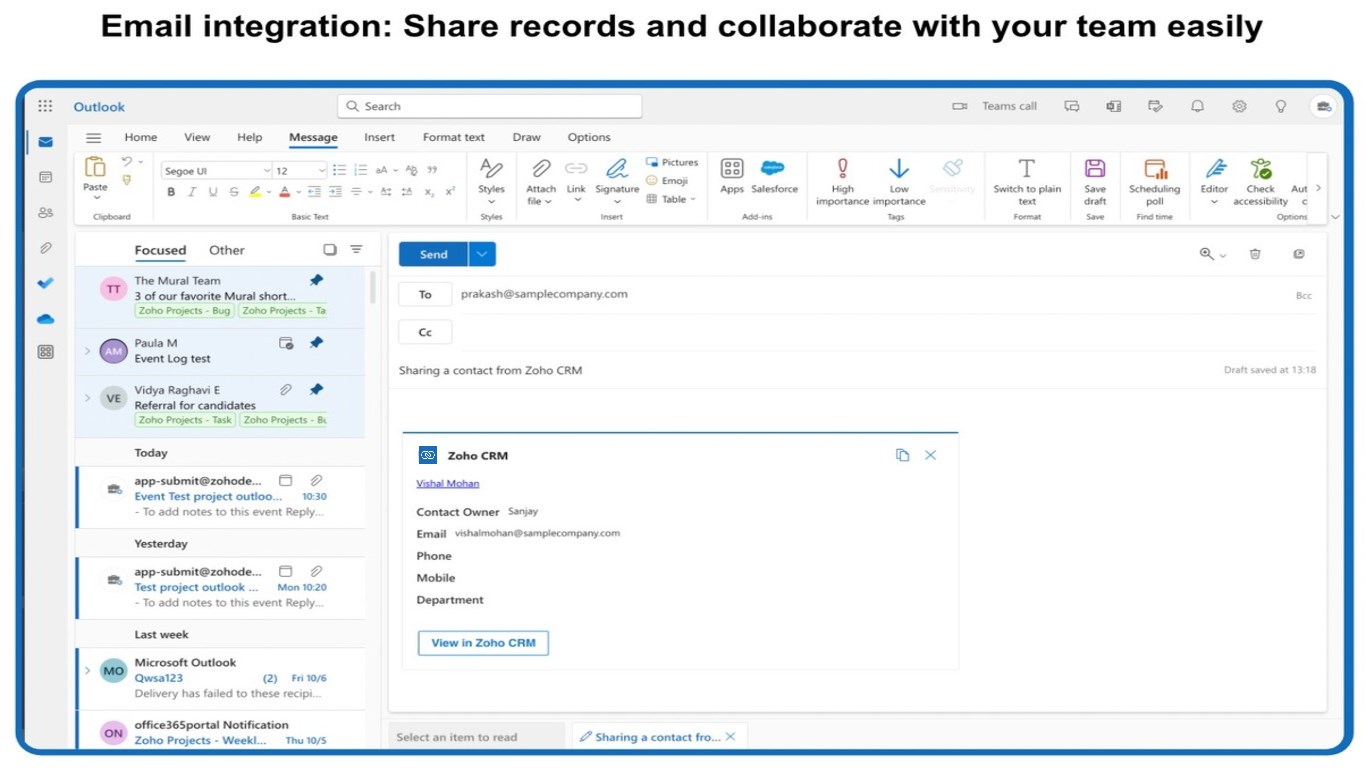Click View in Zoho CRM button

(x=483, y=643)
